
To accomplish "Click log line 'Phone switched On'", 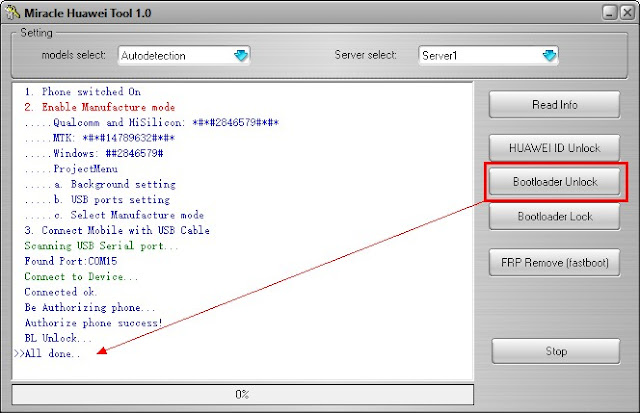I will pyautogui.click(x=82, y=91).
